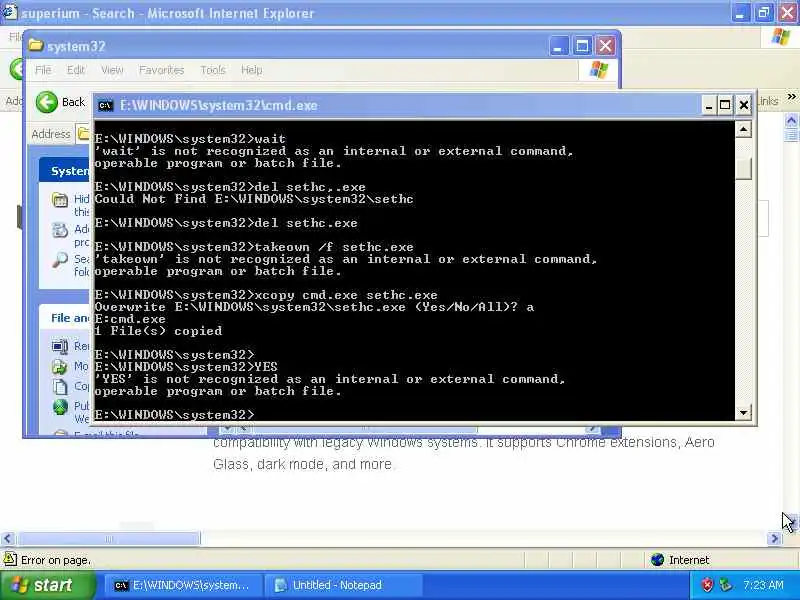Click the '1 File(s) copied' output line
The height and width of the screenshot is (600, 800).
(x=159, y=331)
